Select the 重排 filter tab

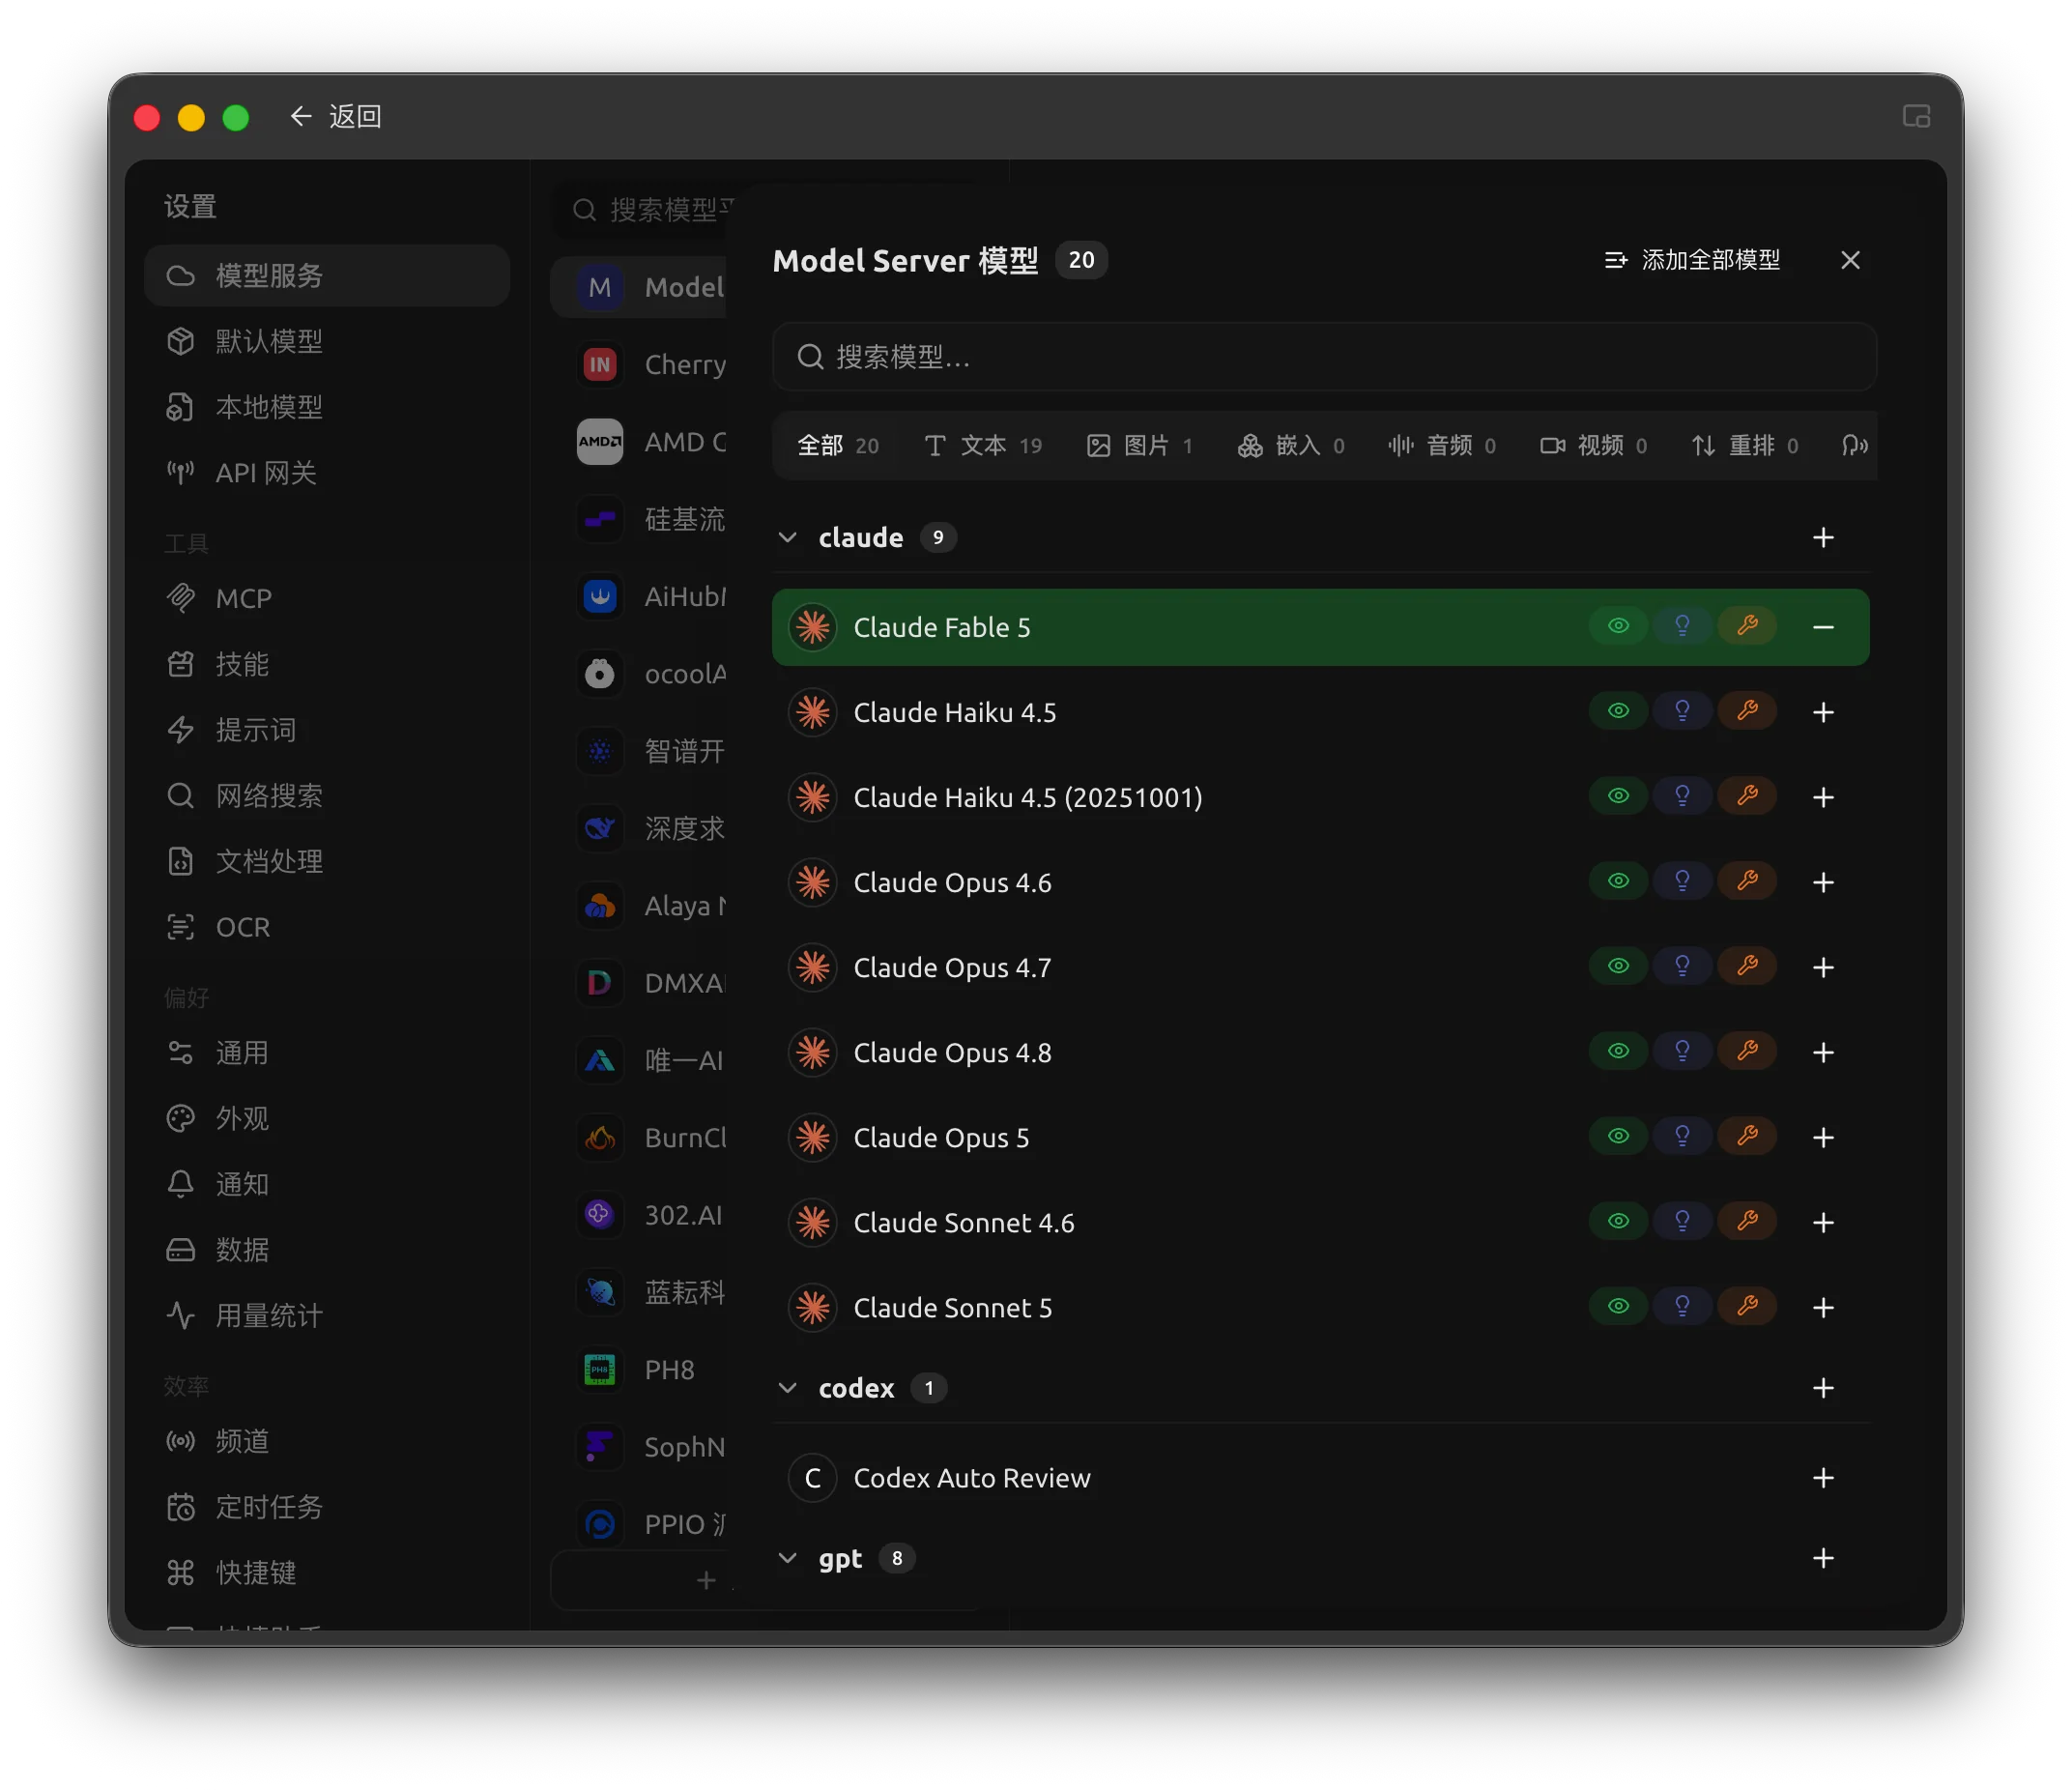[1745, 445]
